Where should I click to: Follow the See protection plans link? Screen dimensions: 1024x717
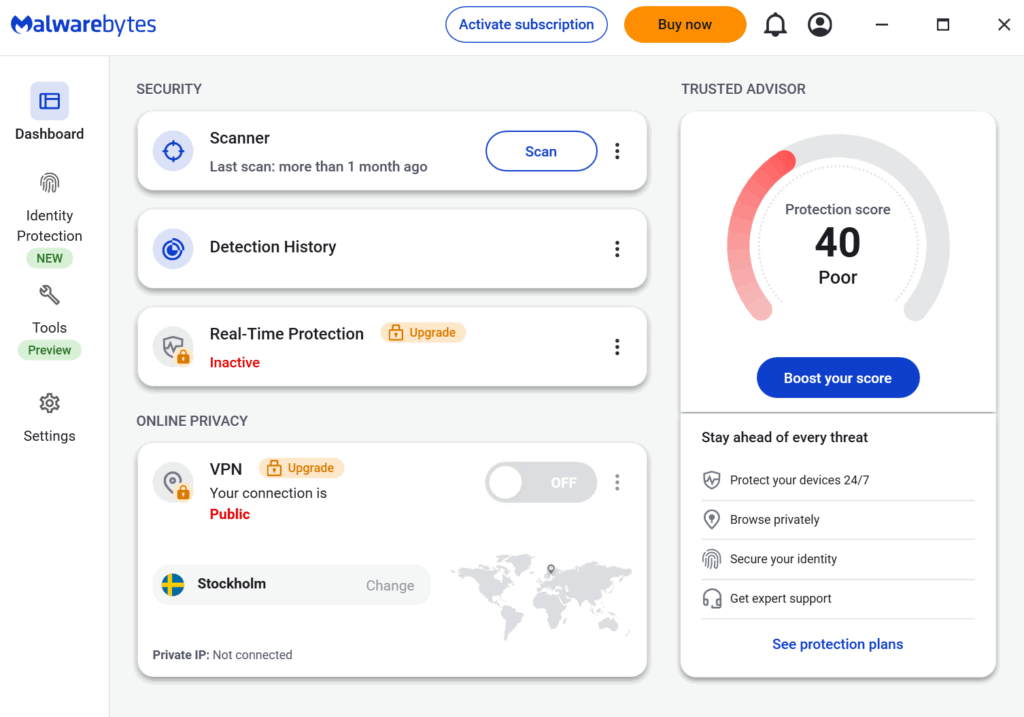coord(837,644)
